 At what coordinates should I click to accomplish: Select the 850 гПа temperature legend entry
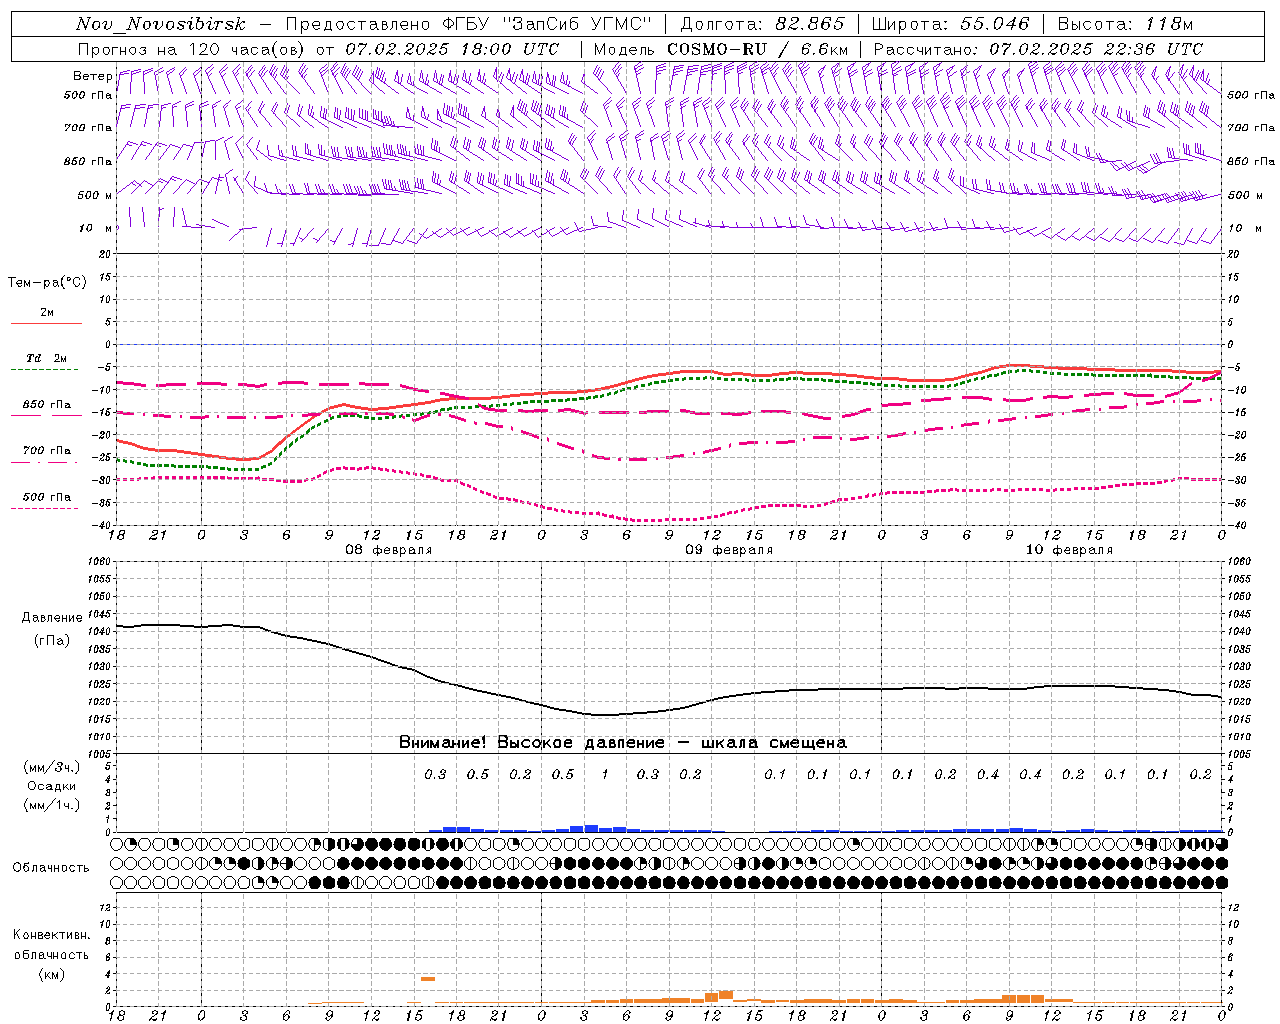click(x=46, y=405)
